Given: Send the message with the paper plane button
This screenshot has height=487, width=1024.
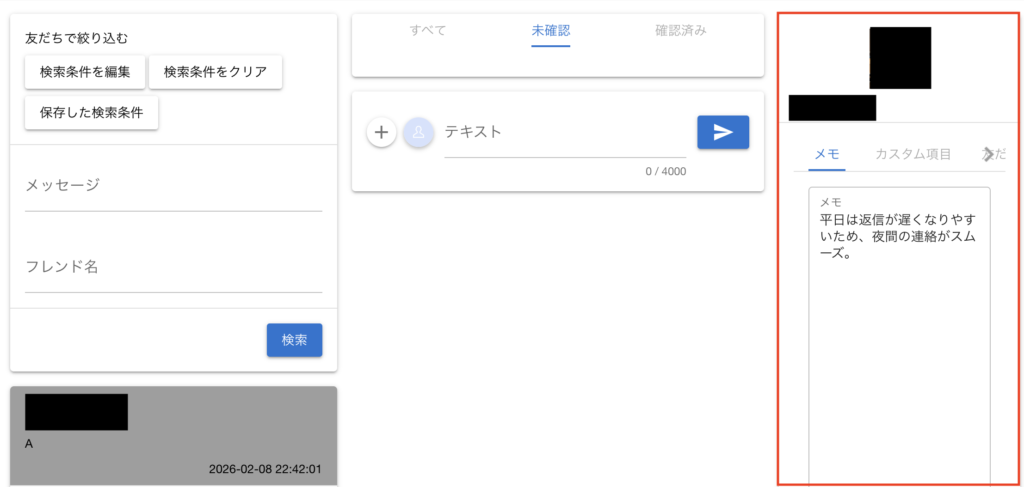Looking at the screenshot, I should (722, 132).
